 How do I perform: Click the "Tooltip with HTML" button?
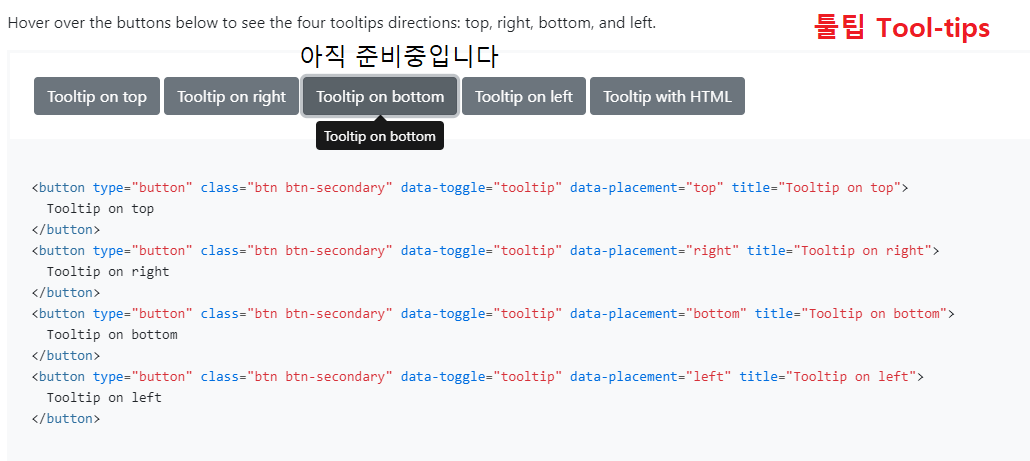667,96
